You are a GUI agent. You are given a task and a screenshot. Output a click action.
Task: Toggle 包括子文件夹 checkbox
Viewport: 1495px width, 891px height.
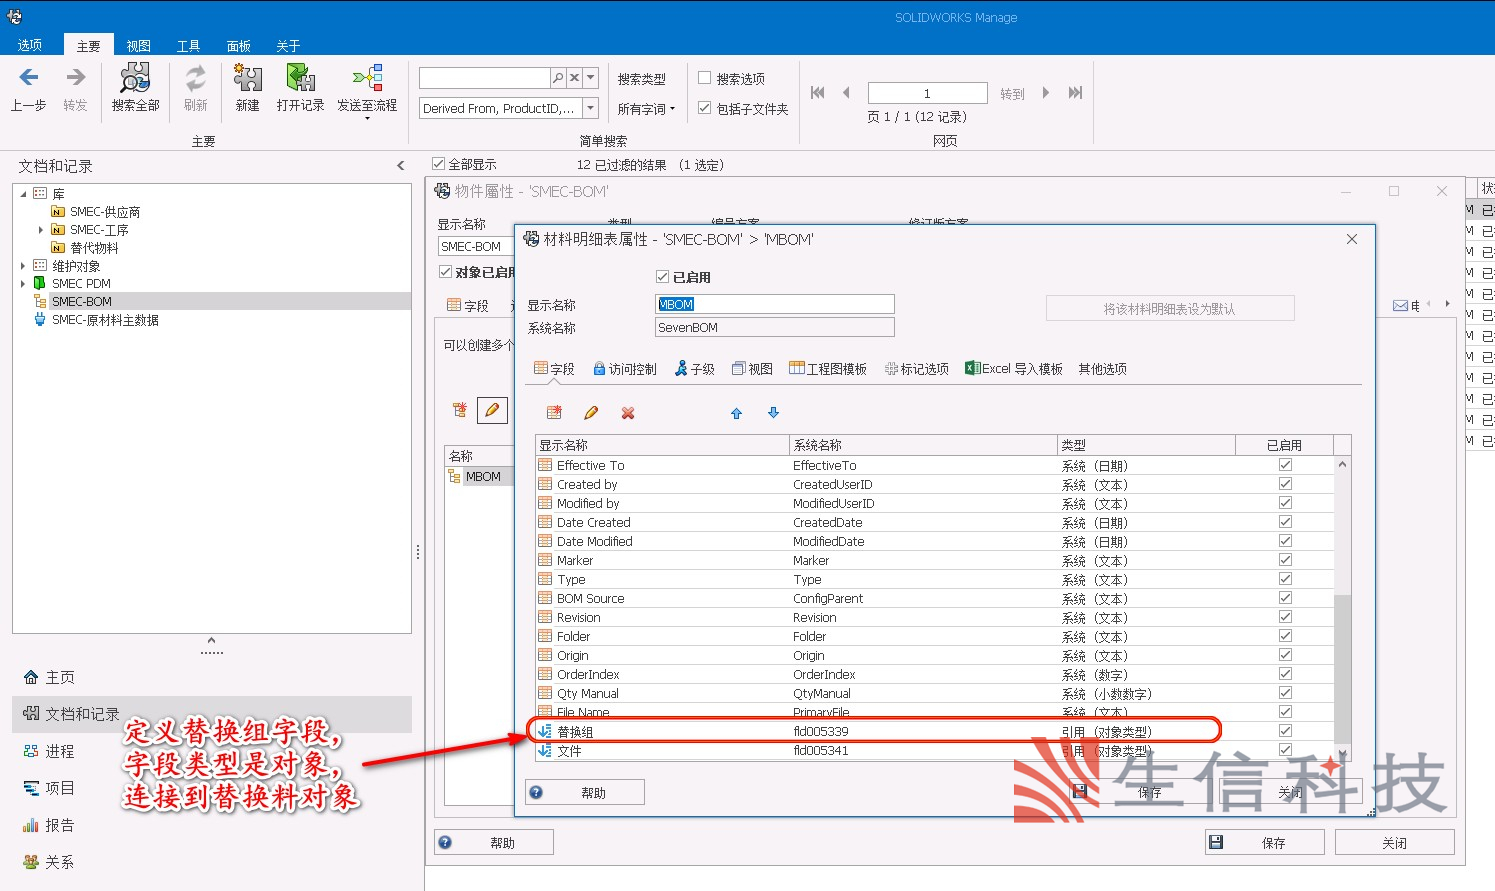coord(704,108)
